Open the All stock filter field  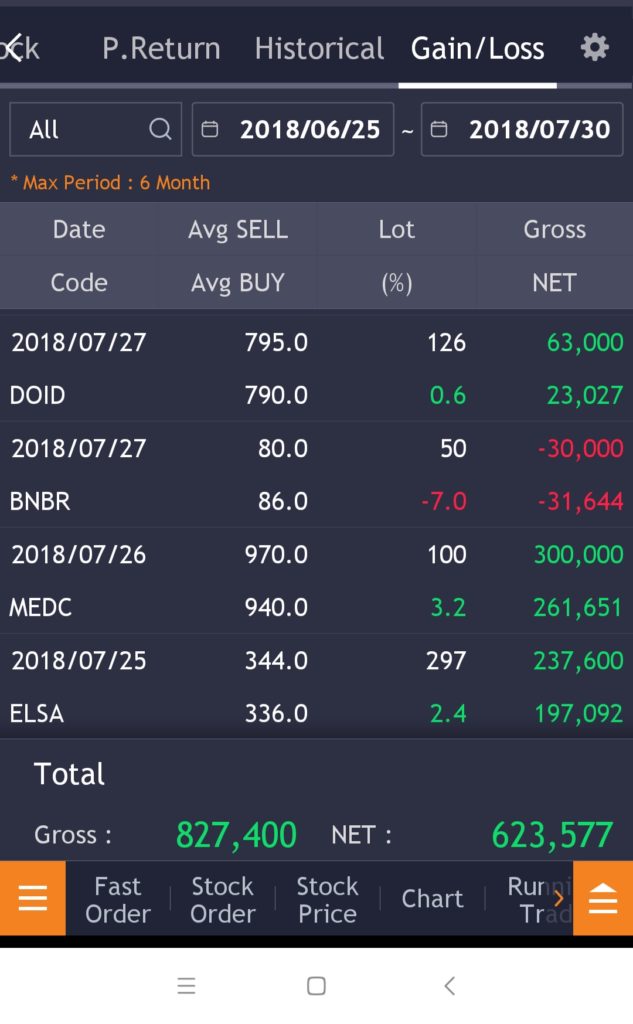[80, 129]
